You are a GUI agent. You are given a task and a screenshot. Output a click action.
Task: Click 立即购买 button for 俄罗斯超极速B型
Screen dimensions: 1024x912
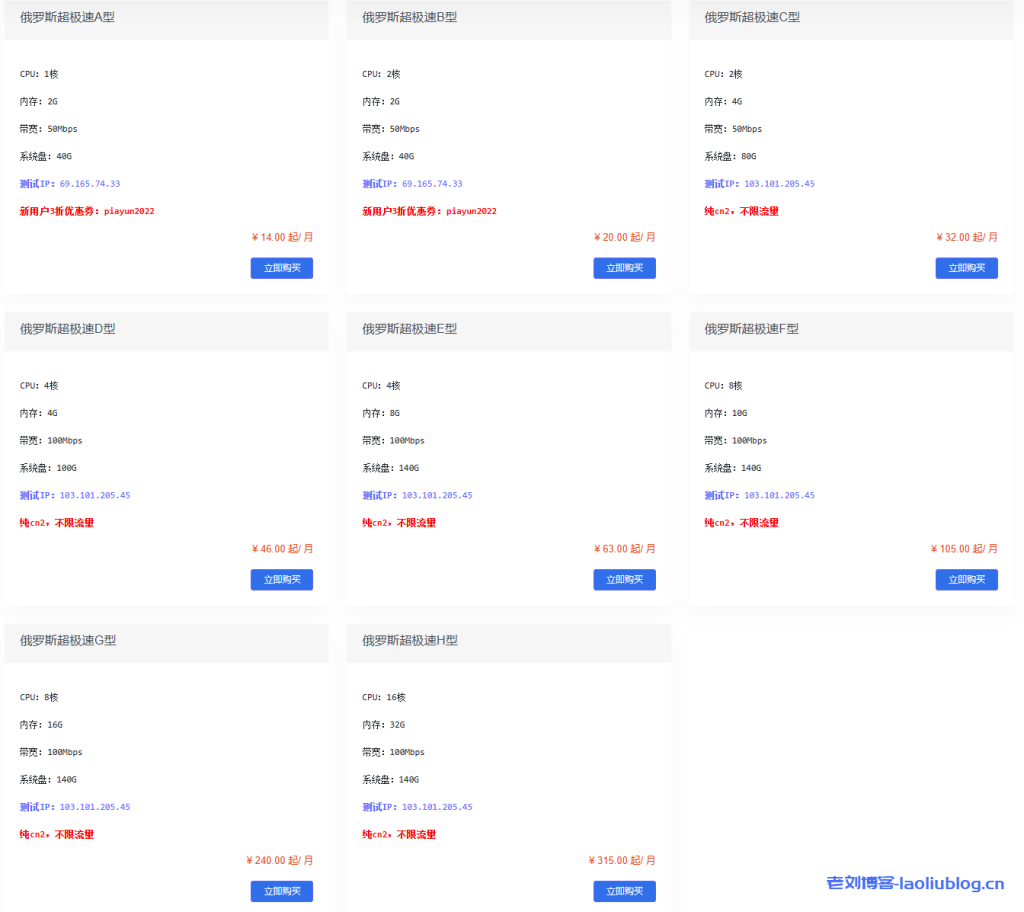point(624,268)
